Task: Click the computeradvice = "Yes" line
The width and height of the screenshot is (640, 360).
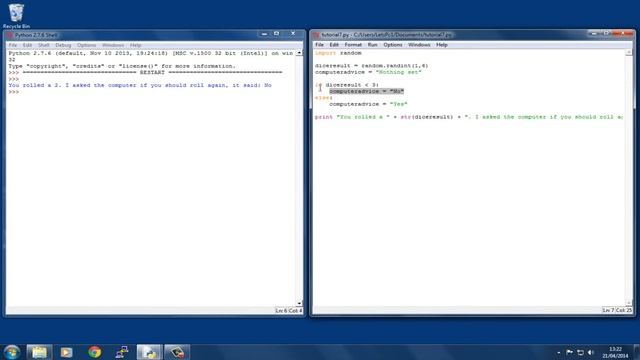Action: (368, 104)
